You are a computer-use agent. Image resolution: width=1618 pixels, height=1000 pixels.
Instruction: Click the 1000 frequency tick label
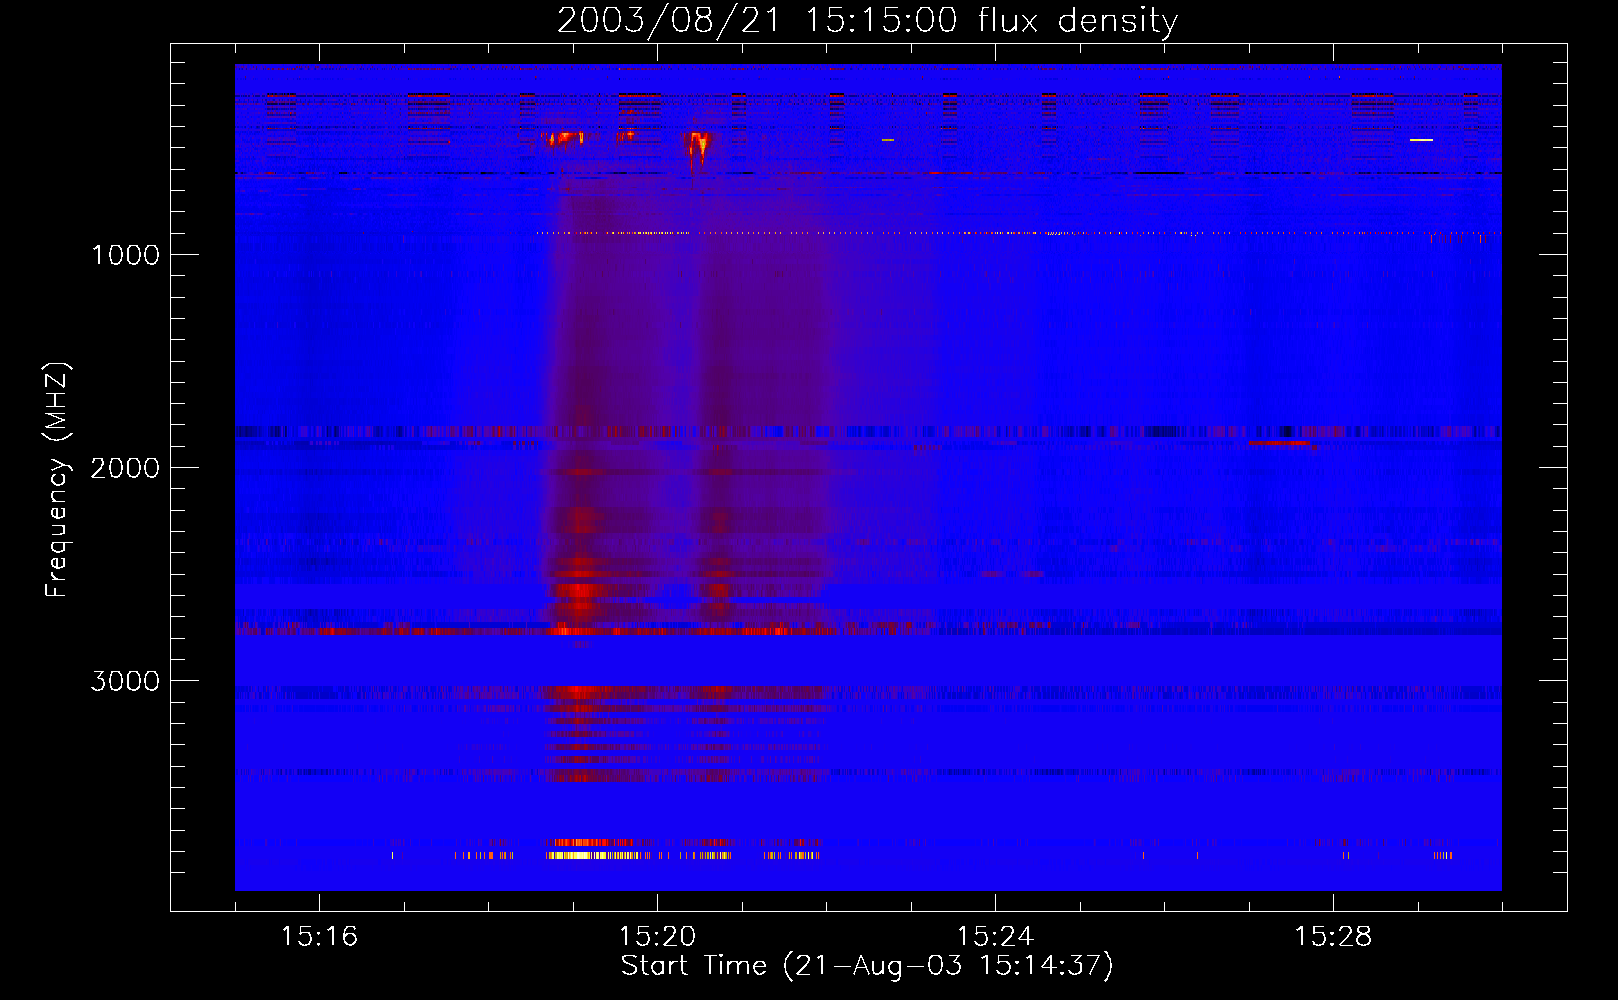125,255
